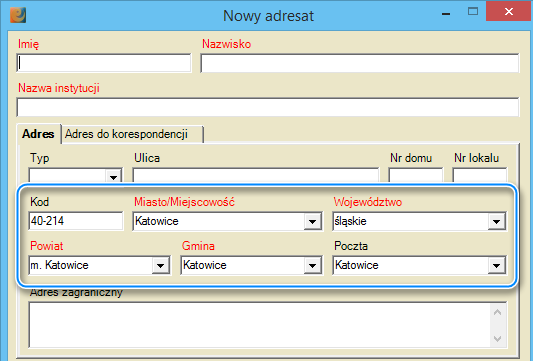Focus the Imię input field
533x361 pixels.
tap(104, 63)
